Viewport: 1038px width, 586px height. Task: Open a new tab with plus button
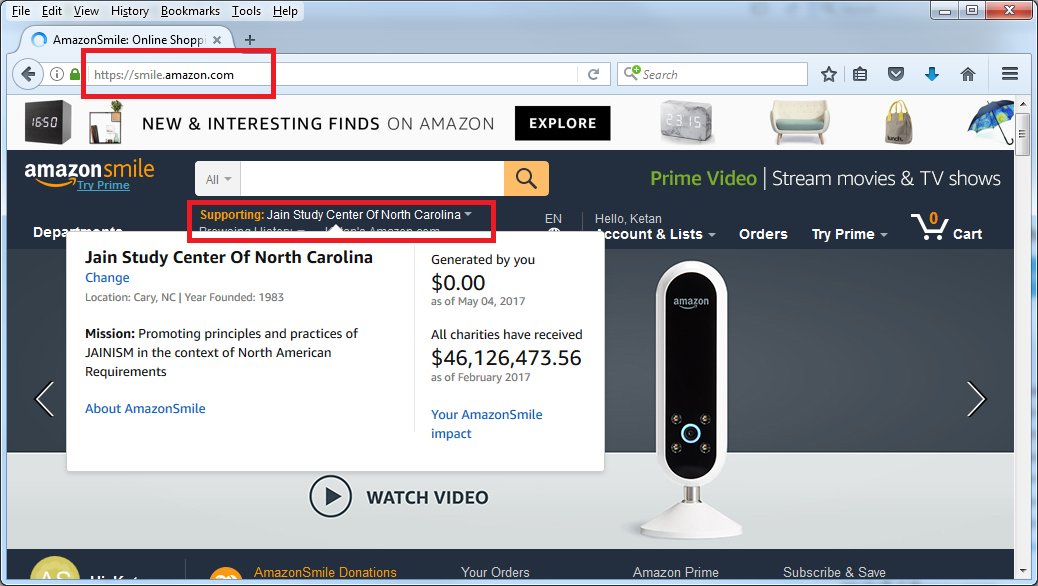tap(250, 40)
